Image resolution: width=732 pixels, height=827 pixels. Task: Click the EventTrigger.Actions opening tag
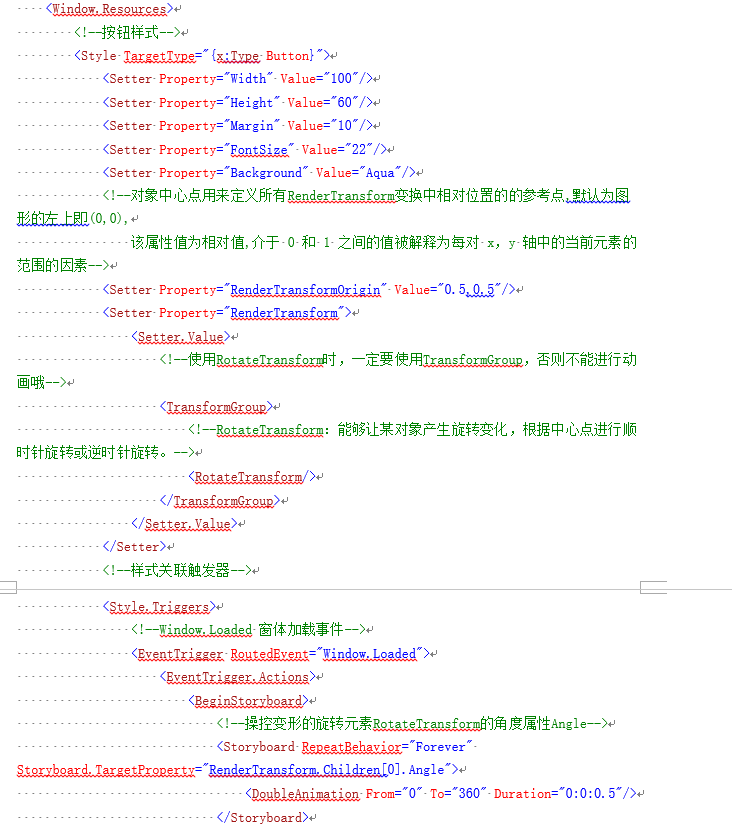tap(238, 677)
